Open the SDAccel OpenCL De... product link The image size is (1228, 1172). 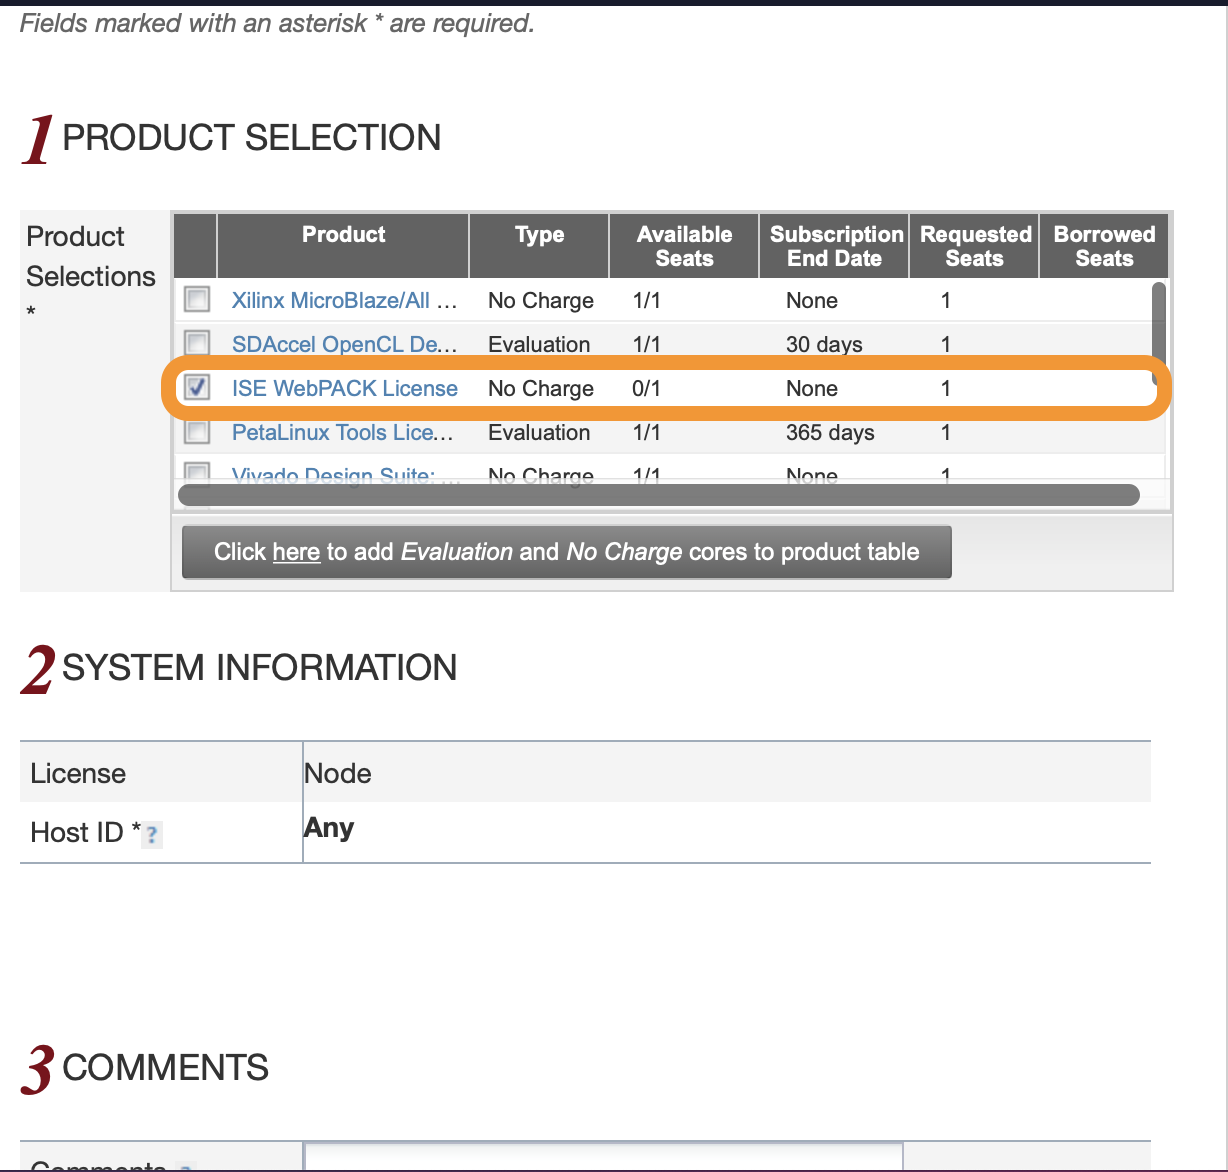pyautogui.click(x=344, y=344)
